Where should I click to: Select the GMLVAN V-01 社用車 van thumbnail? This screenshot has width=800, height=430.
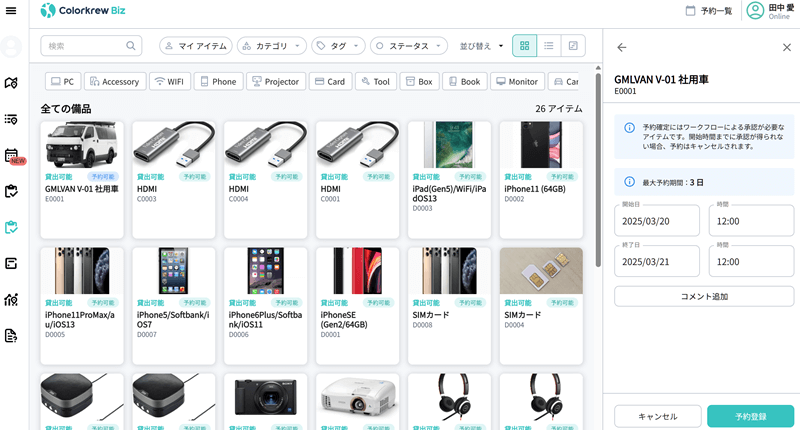point(82,145)
